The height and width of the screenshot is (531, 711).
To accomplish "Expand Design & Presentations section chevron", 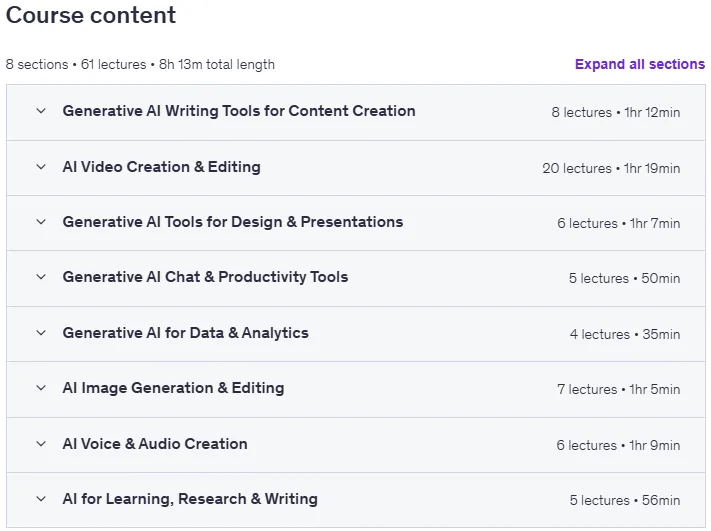I will (41, 222).
